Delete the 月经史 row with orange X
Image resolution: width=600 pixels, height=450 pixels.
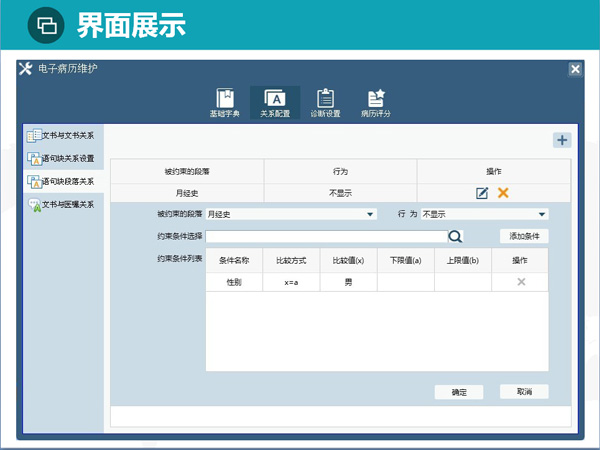pyautogui.click(x=503, y=193)
